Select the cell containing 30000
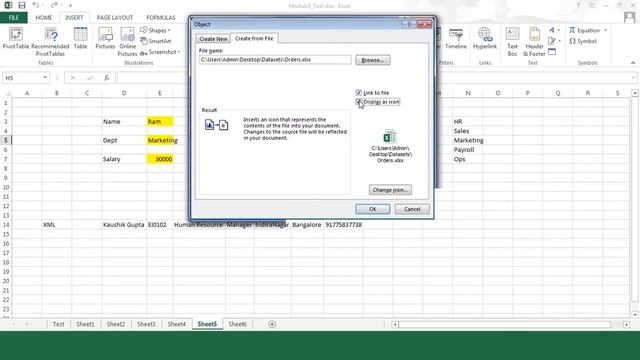The image size is (640, 360). [160, 159]
